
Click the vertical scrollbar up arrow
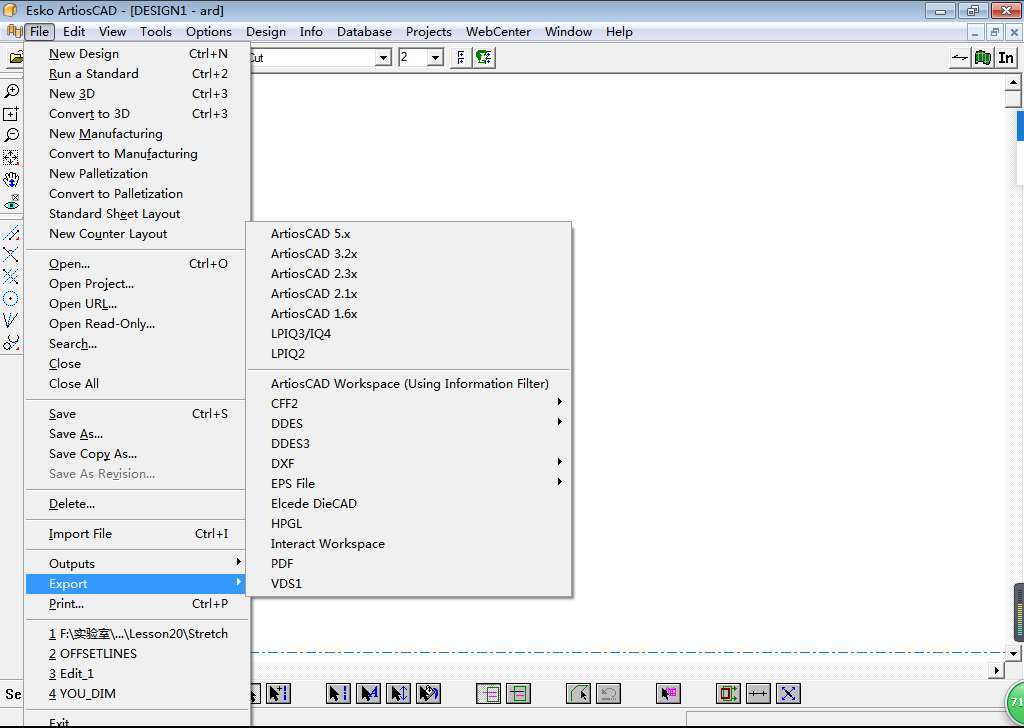coord(1012,83)
